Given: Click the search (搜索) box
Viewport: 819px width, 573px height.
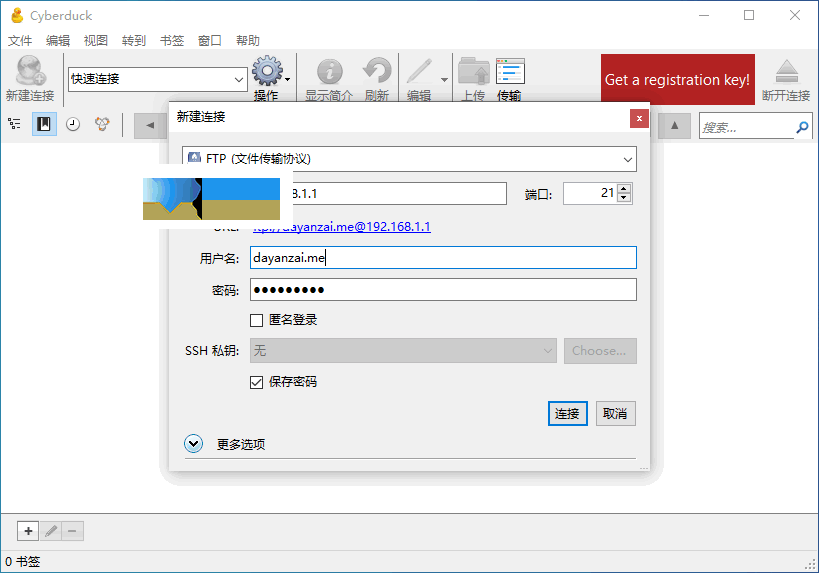Looking at the screenshot, I should (x=747, y=127).
